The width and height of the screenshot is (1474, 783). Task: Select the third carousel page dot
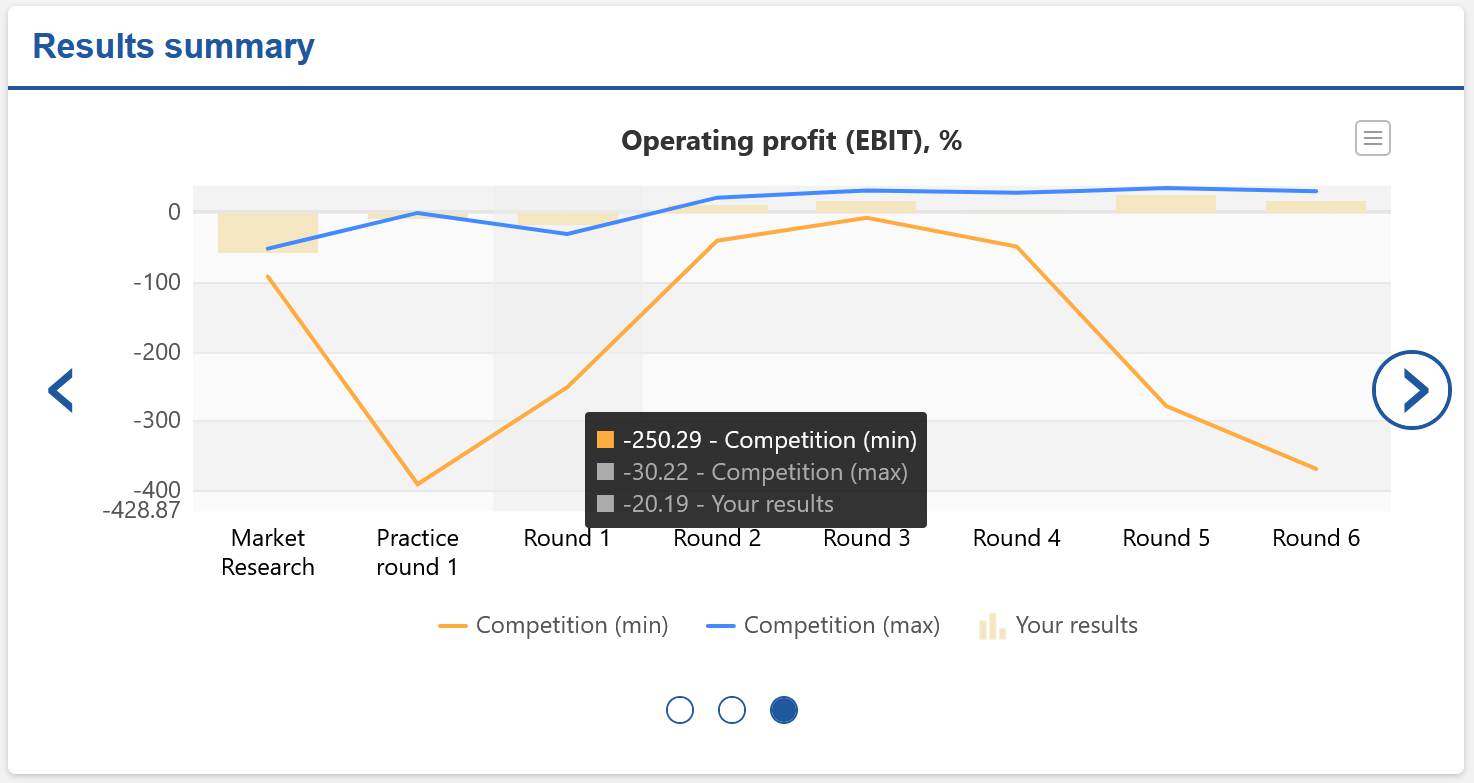click(784, 710)
